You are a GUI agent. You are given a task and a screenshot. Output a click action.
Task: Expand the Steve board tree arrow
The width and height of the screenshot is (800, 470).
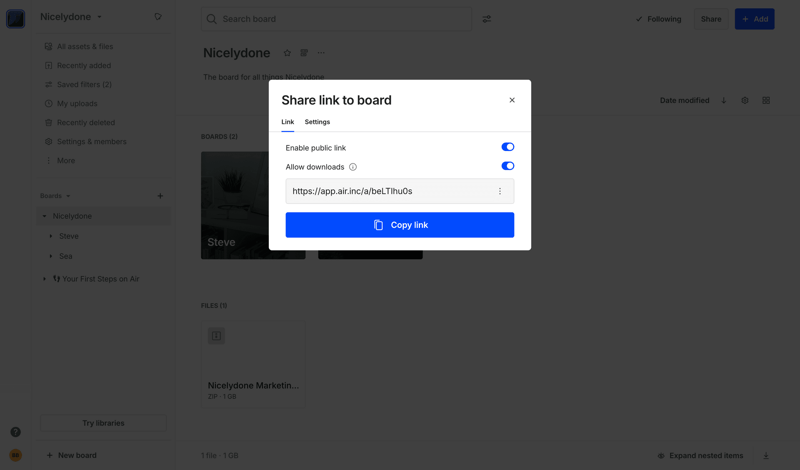[51, 236]
